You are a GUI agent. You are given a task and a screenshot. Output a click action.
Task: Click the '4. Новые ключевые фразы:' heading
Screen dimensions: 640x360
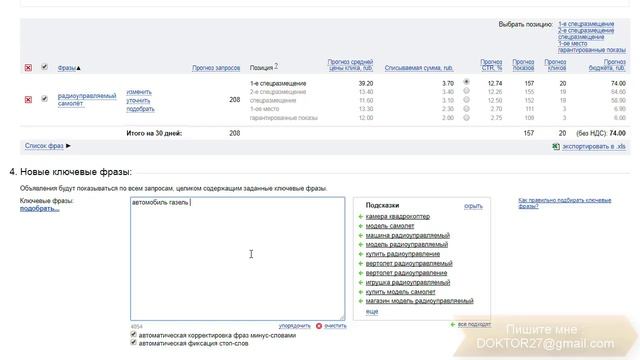(71, 172)
